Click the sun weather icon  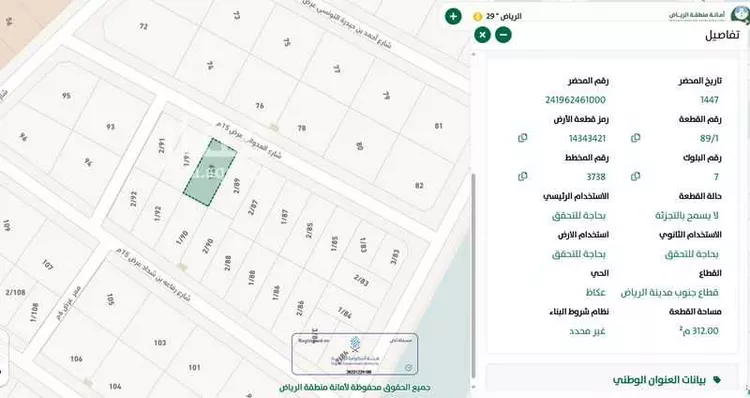[477, 17]
